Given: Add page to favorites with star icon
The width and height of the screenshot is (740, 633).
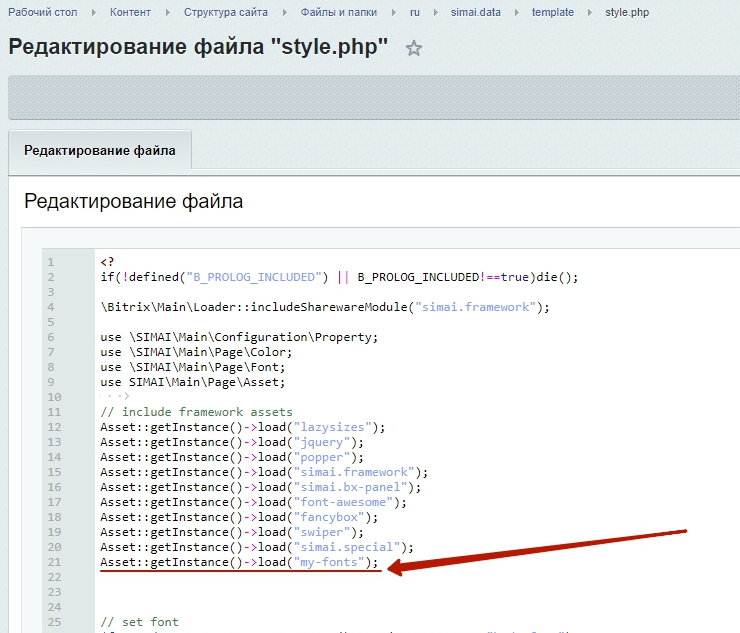Looking at the screenshot, I should point(414,49).
